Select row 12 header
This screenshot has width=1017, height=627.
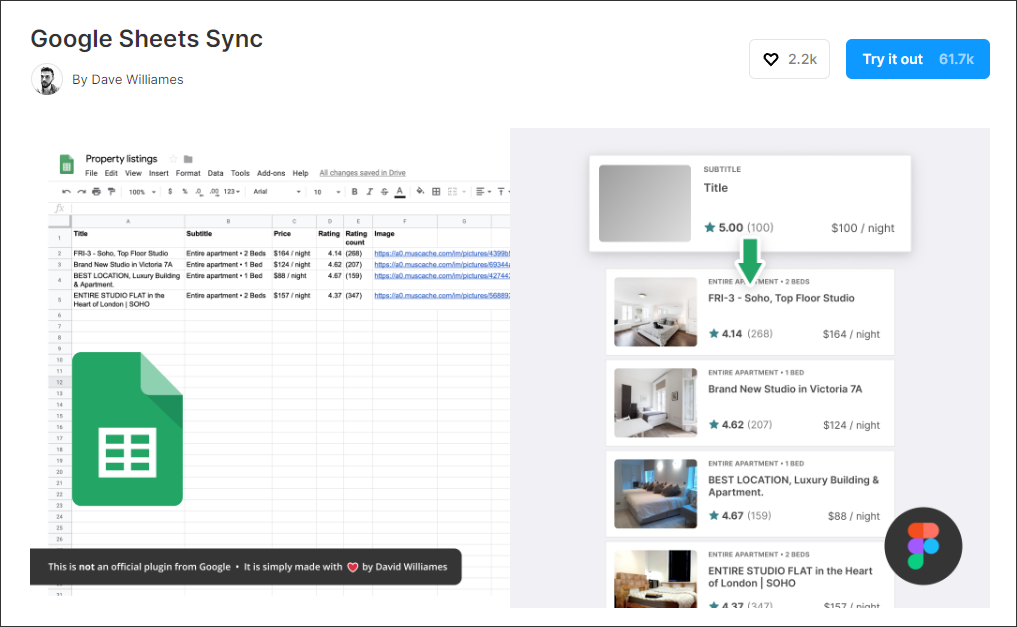(60, 383)
